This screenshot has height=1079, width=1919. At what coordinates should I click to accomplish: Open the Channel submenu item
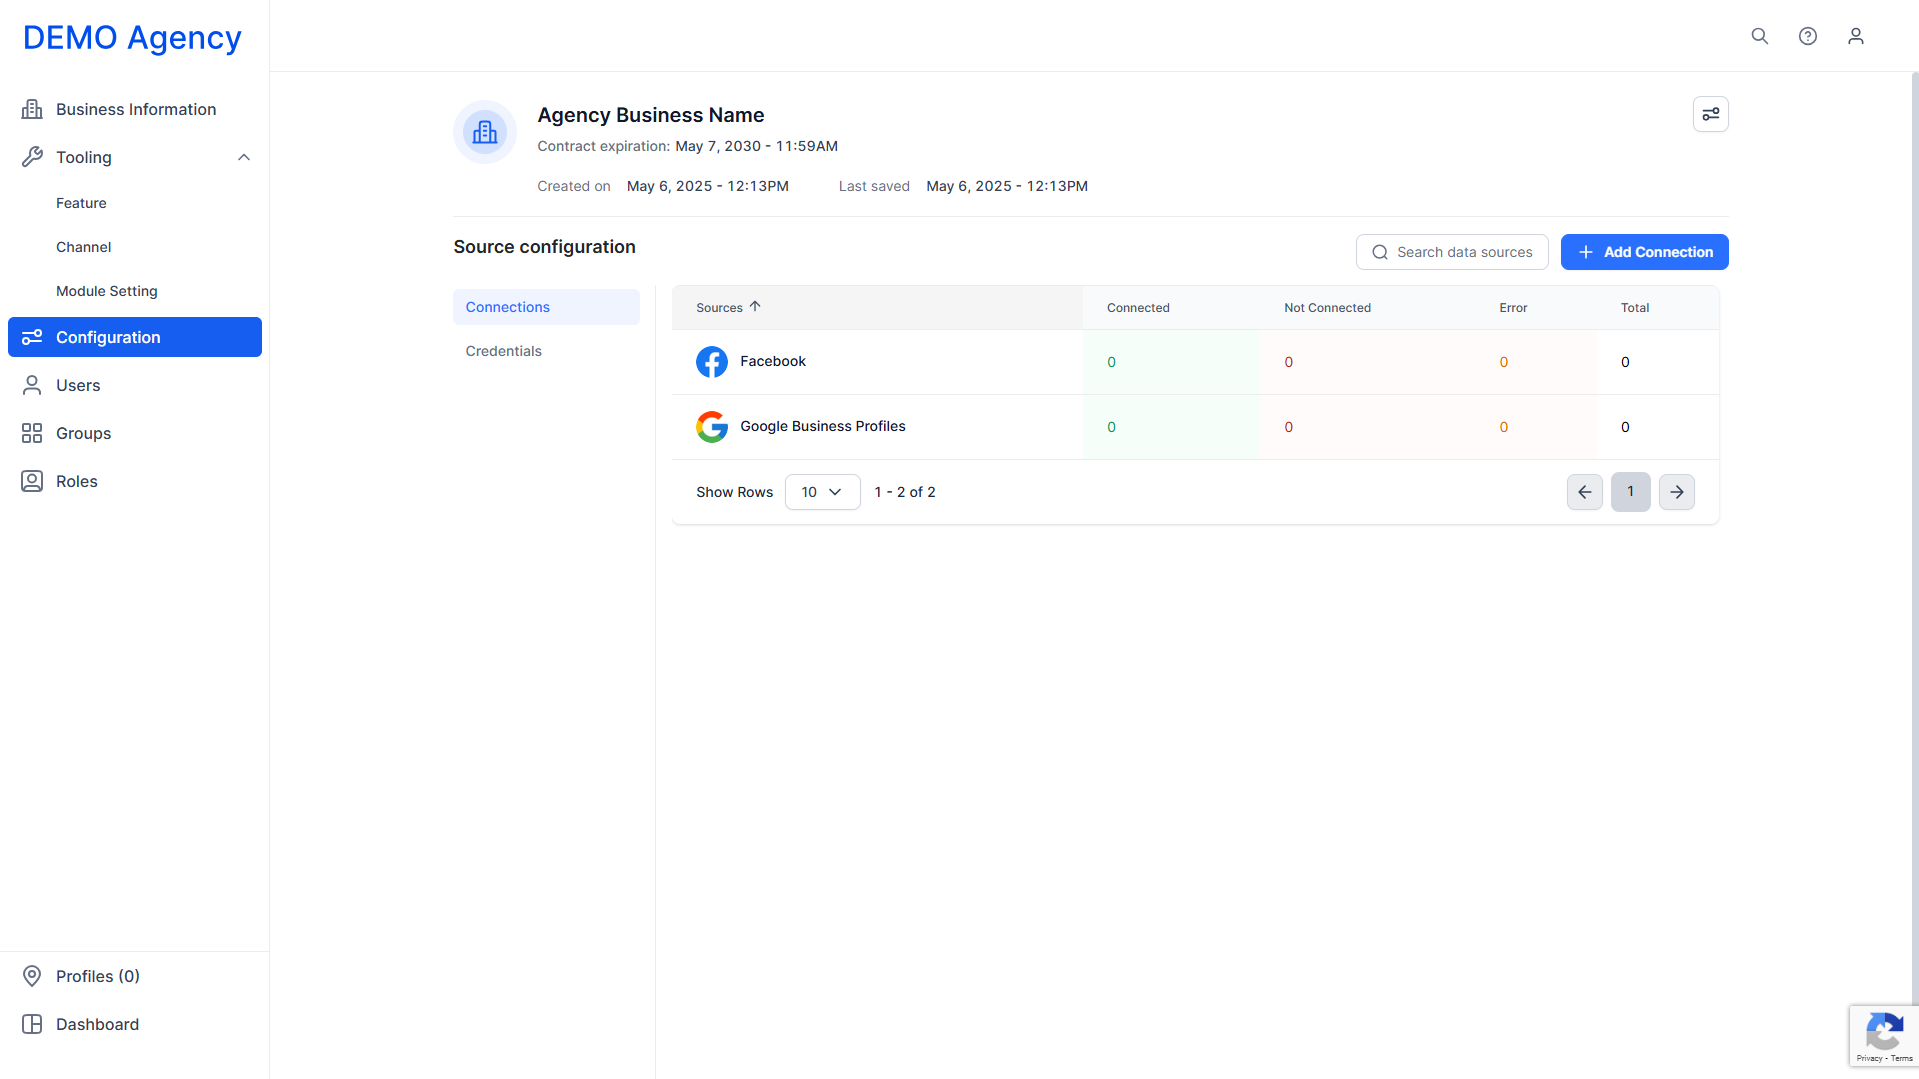pos(84,247)
